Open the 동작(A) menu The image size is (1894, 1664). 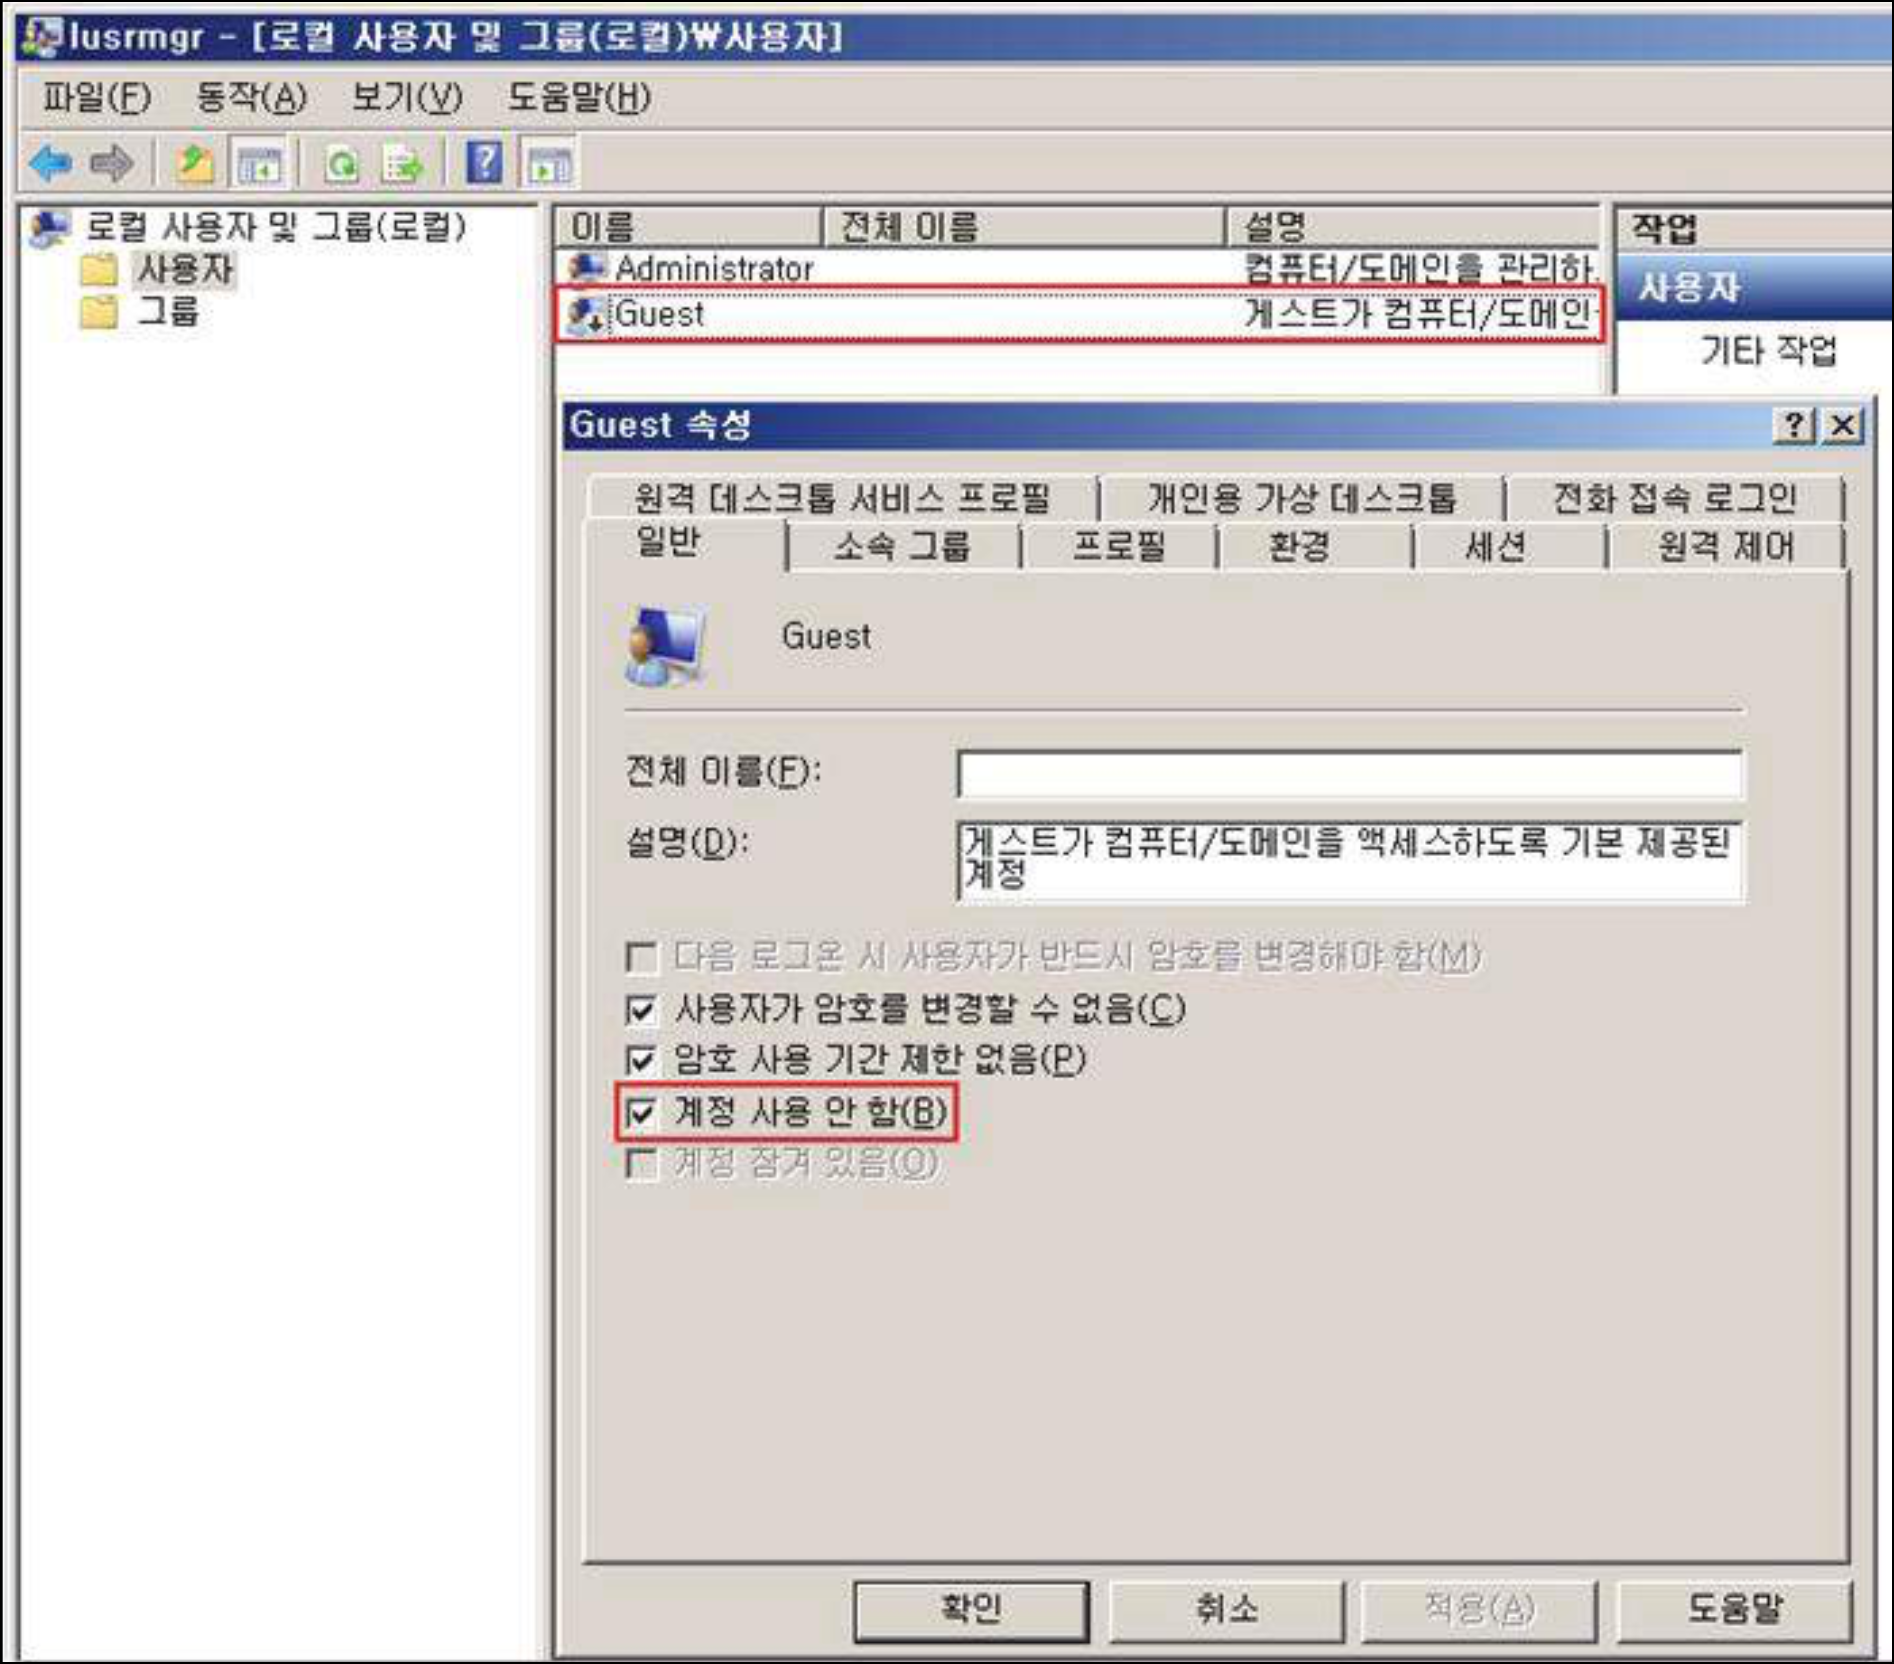pos(252,97)
